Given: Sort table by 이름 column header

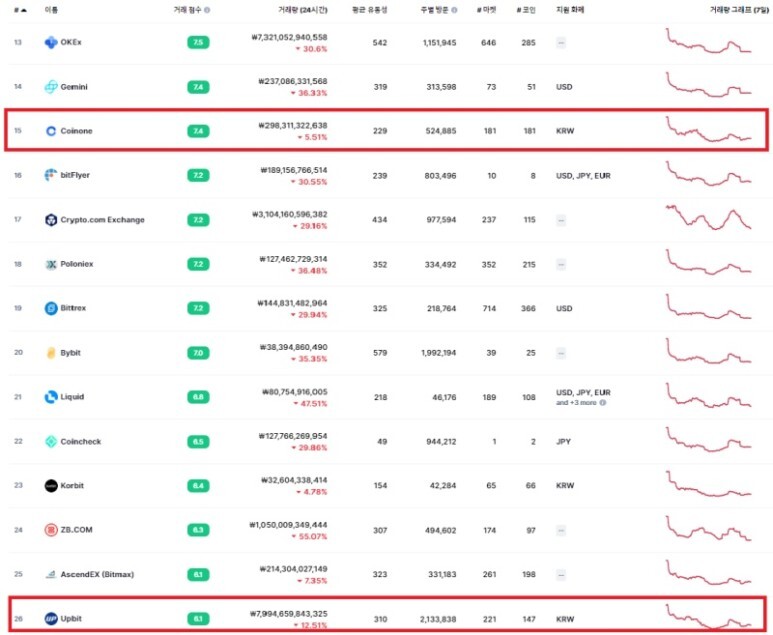Looking at the screenshot, I should [x=51, y=10].
